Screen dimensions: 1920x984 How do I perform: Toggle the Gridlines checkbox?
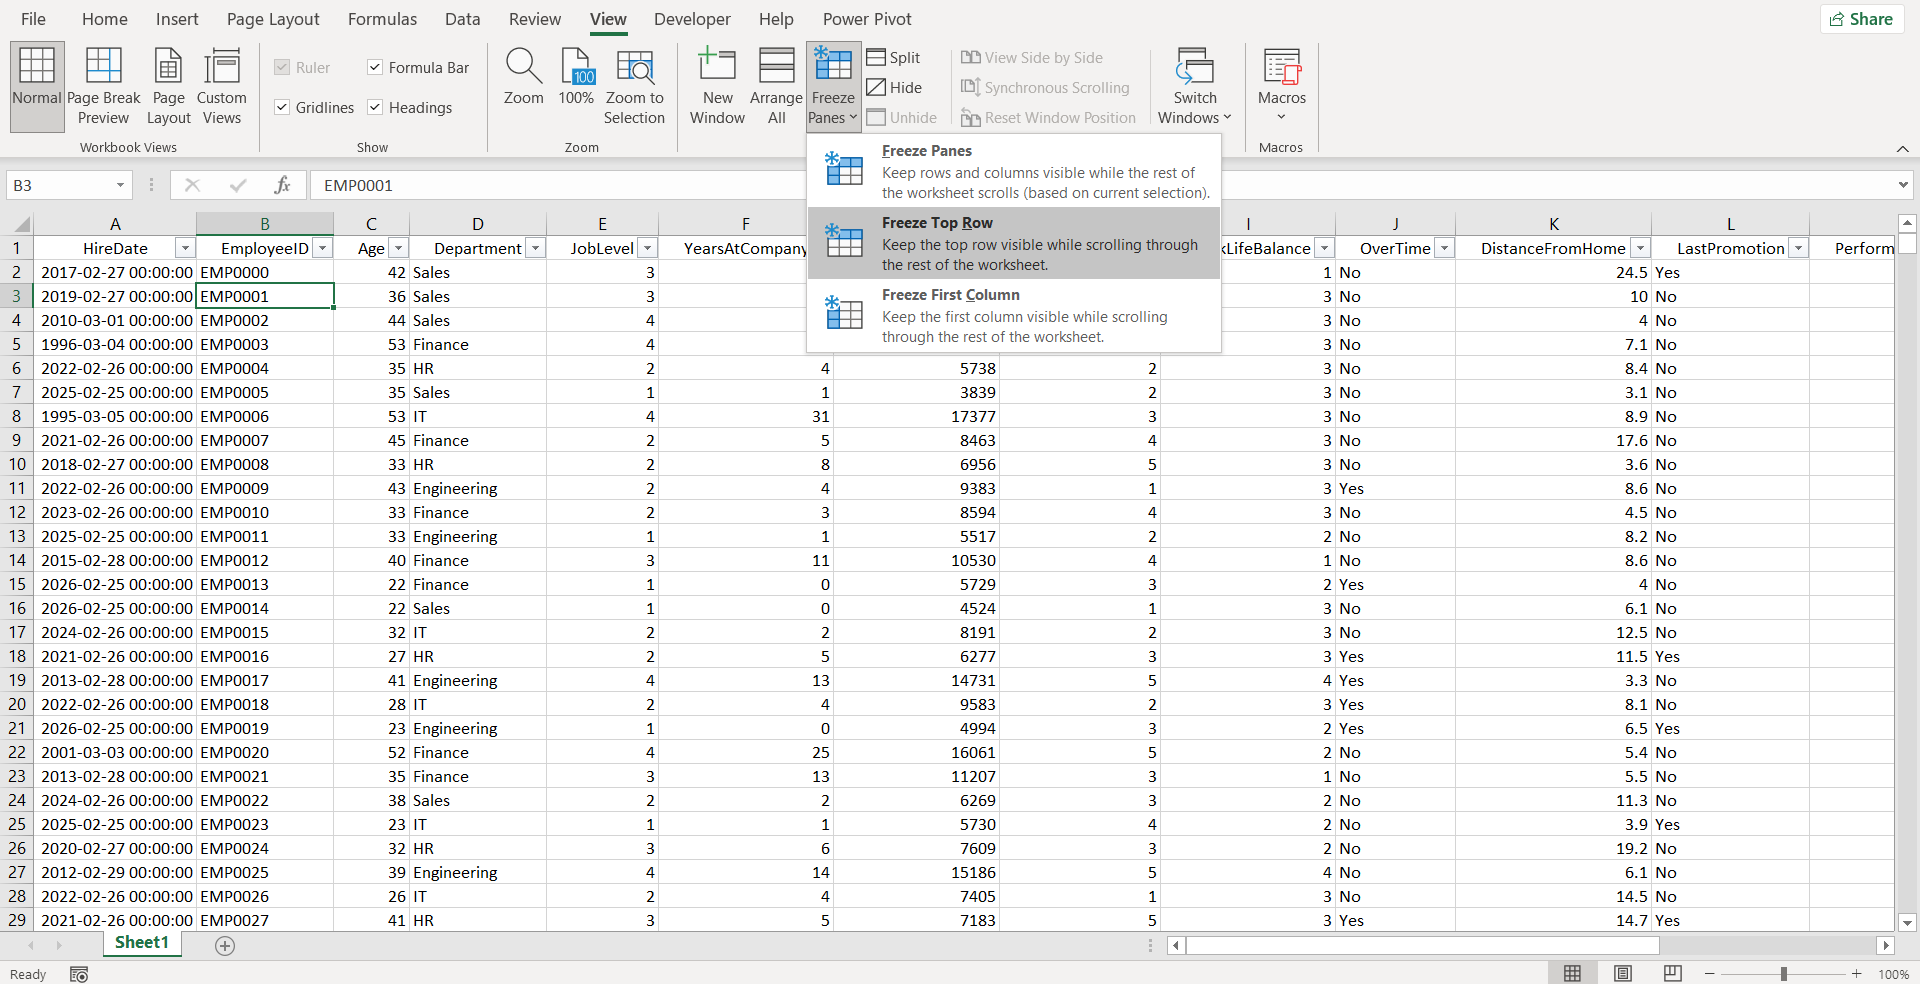coord(282,107)
